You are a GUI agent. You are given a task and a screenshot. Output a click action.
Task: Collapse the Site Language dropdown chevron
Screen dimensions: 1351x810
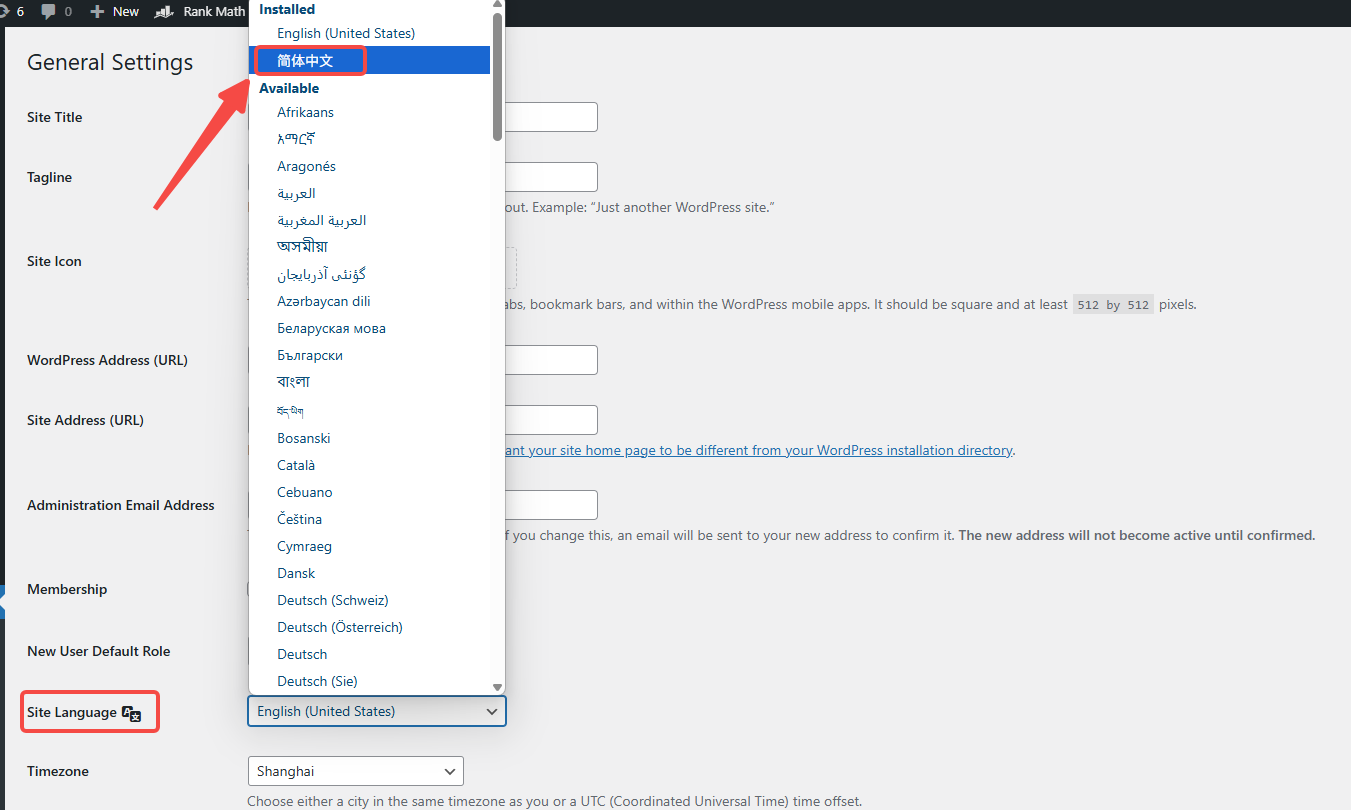[x=491, y=711]
